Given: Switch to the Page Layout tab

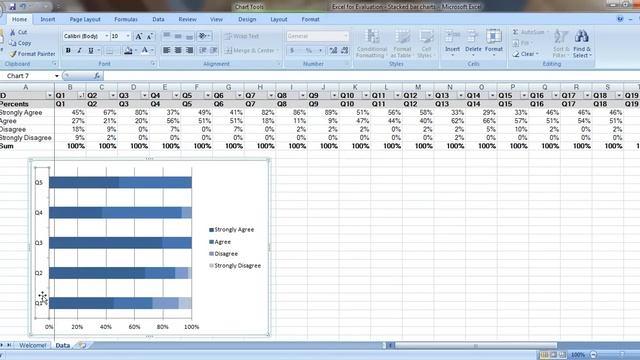Looking at the screenshot, I should click(85, 19).
